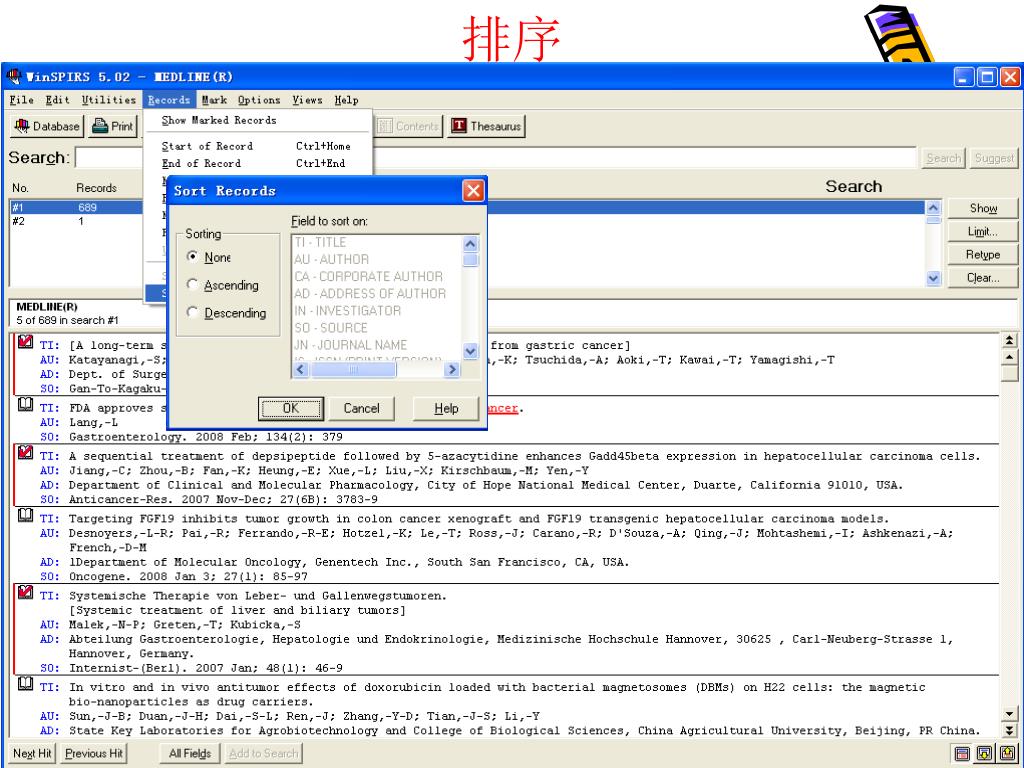Open the Utilities menu

[109, 100]
